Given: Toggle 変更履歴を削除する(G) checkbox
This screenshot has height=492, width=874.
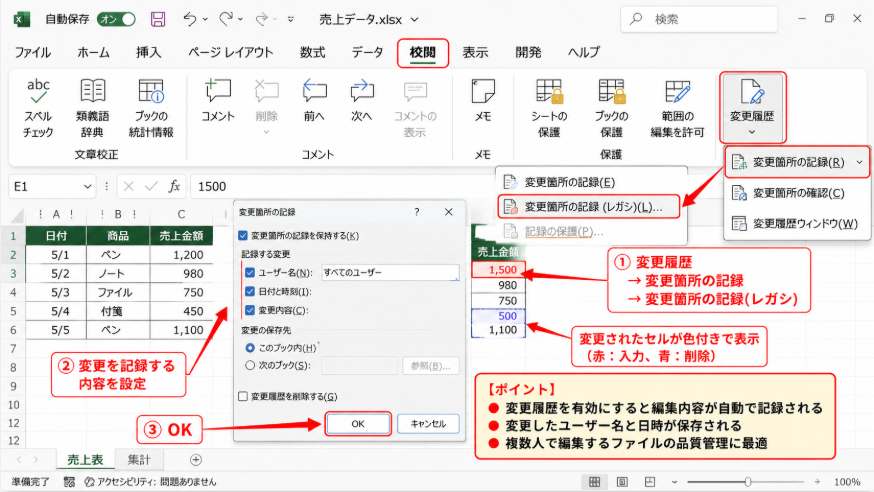Looking at the screenshot, I should point(243,396).
